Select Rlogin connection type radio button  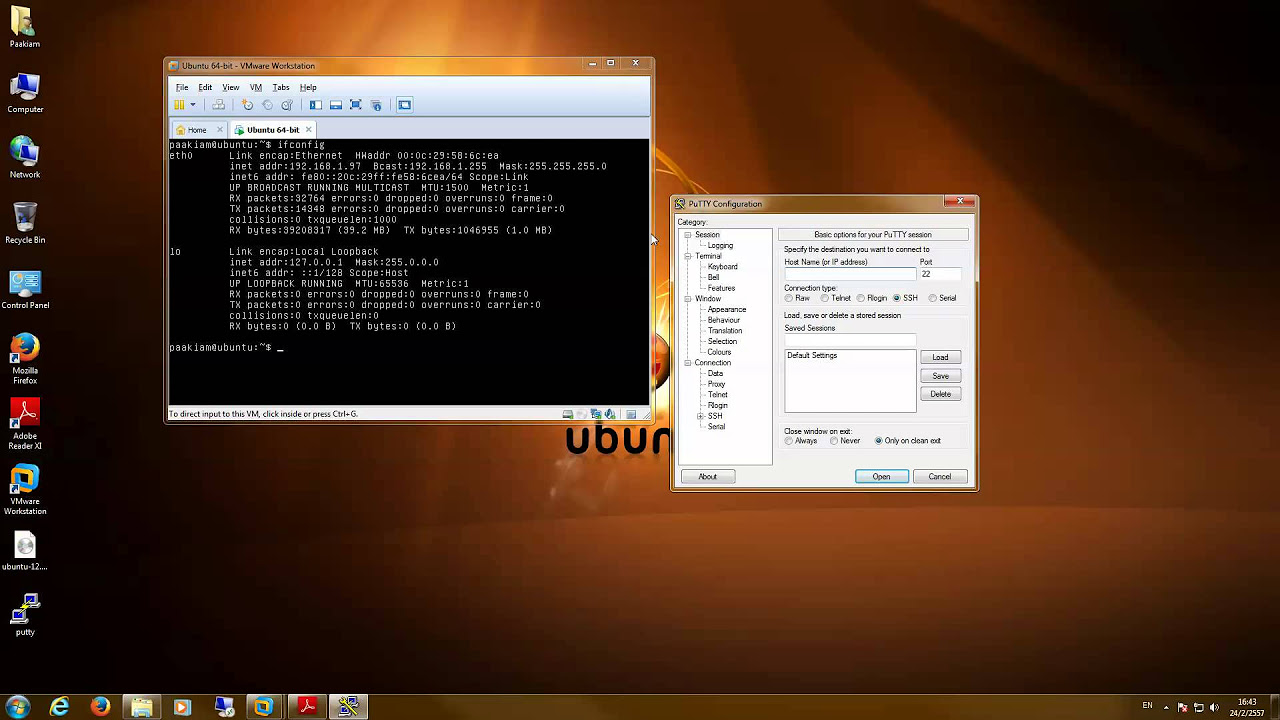coord(861,298)
